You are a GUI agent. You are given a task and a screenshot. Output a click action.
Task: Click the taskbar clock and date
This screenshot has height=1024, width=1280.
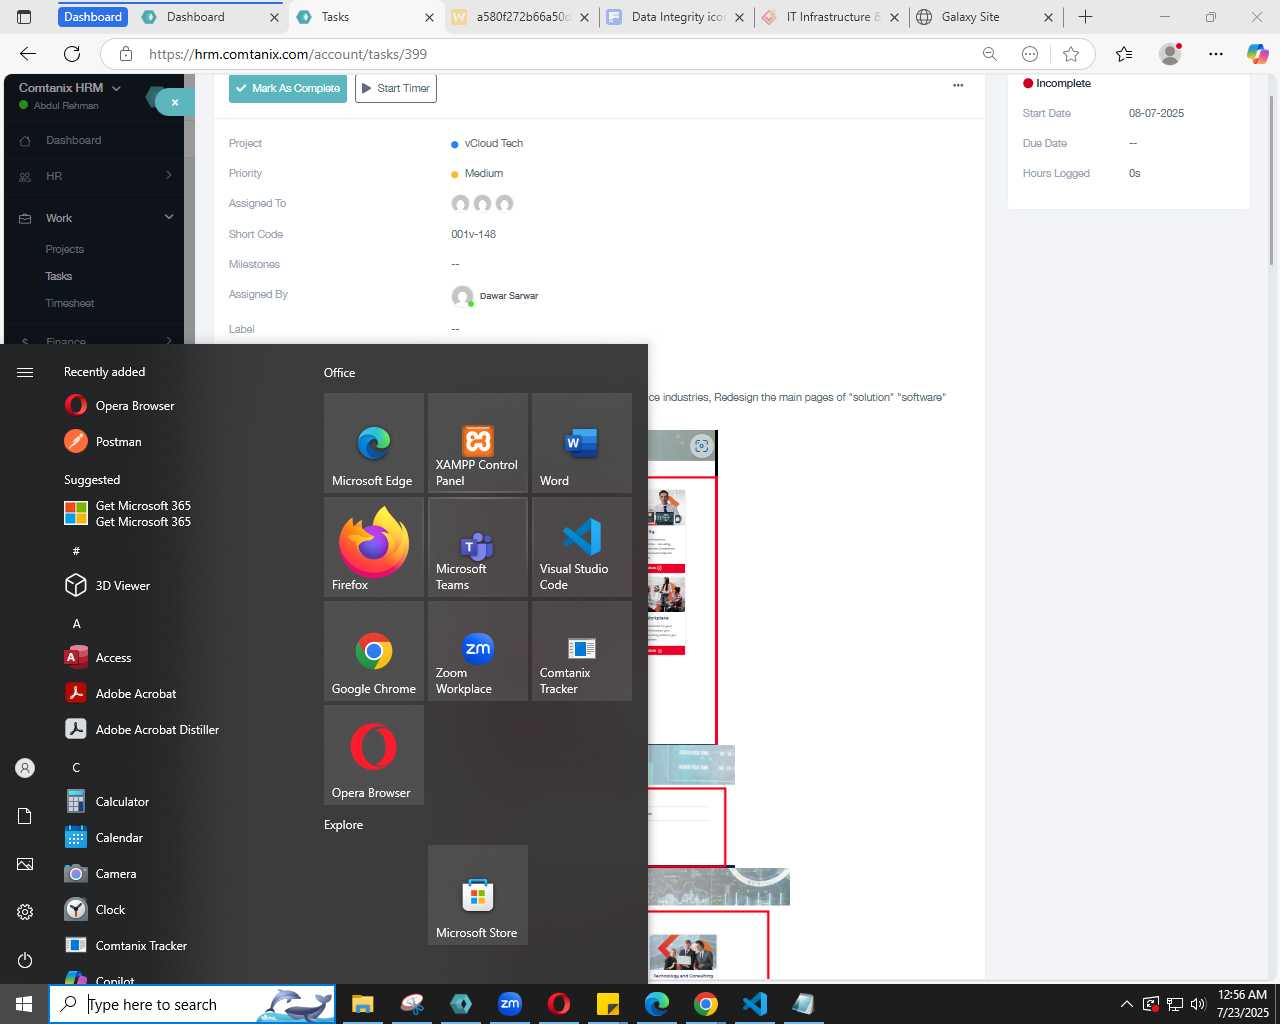pos(1243,1004)
